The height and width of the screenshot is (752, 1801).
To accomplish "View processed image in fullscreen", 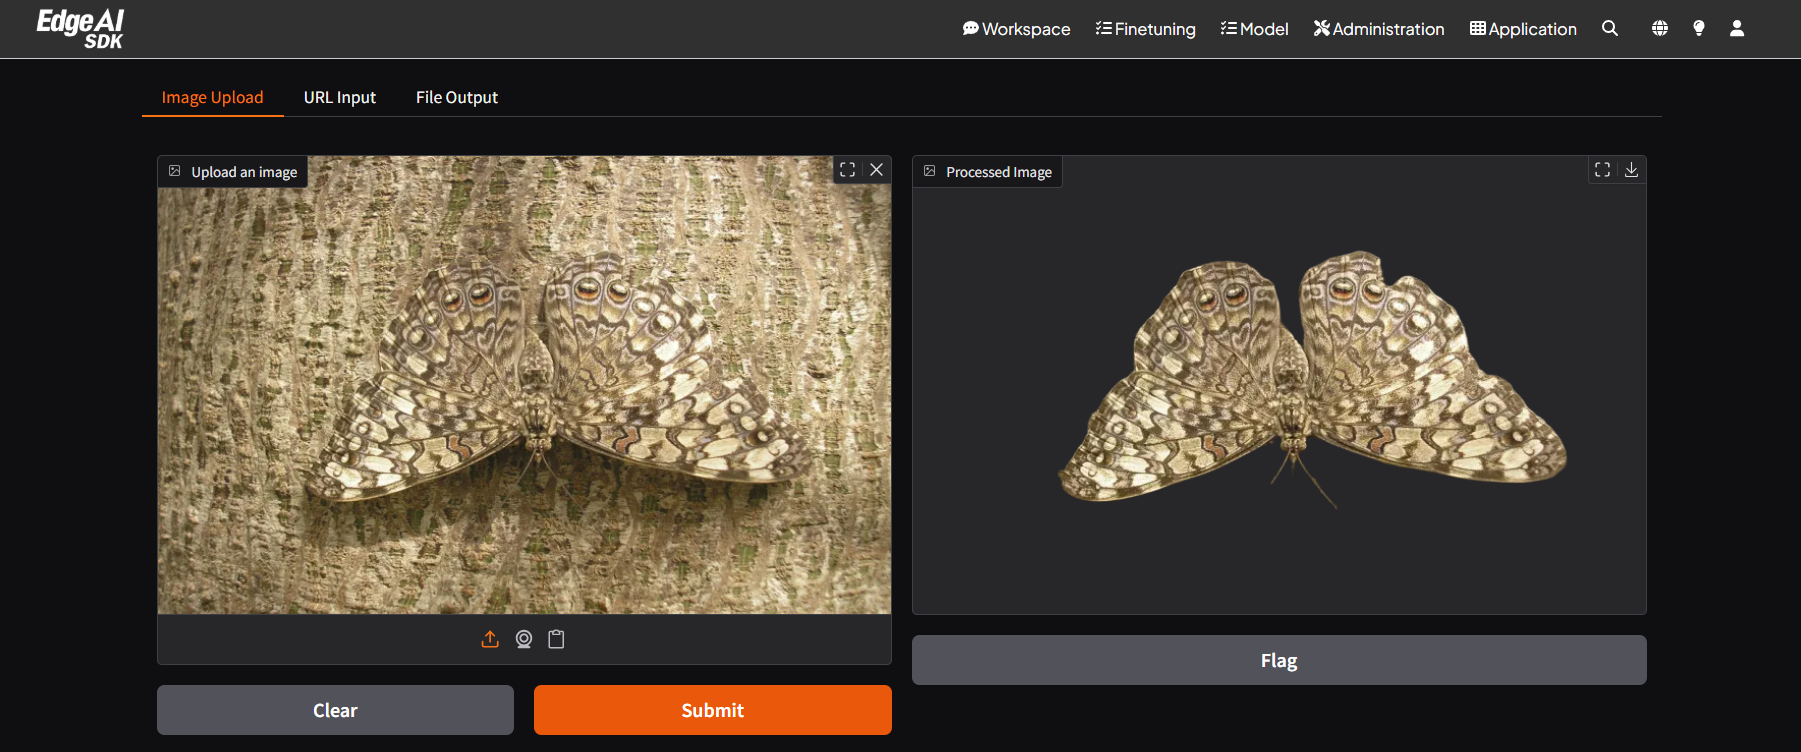I will click(1602, 170).
